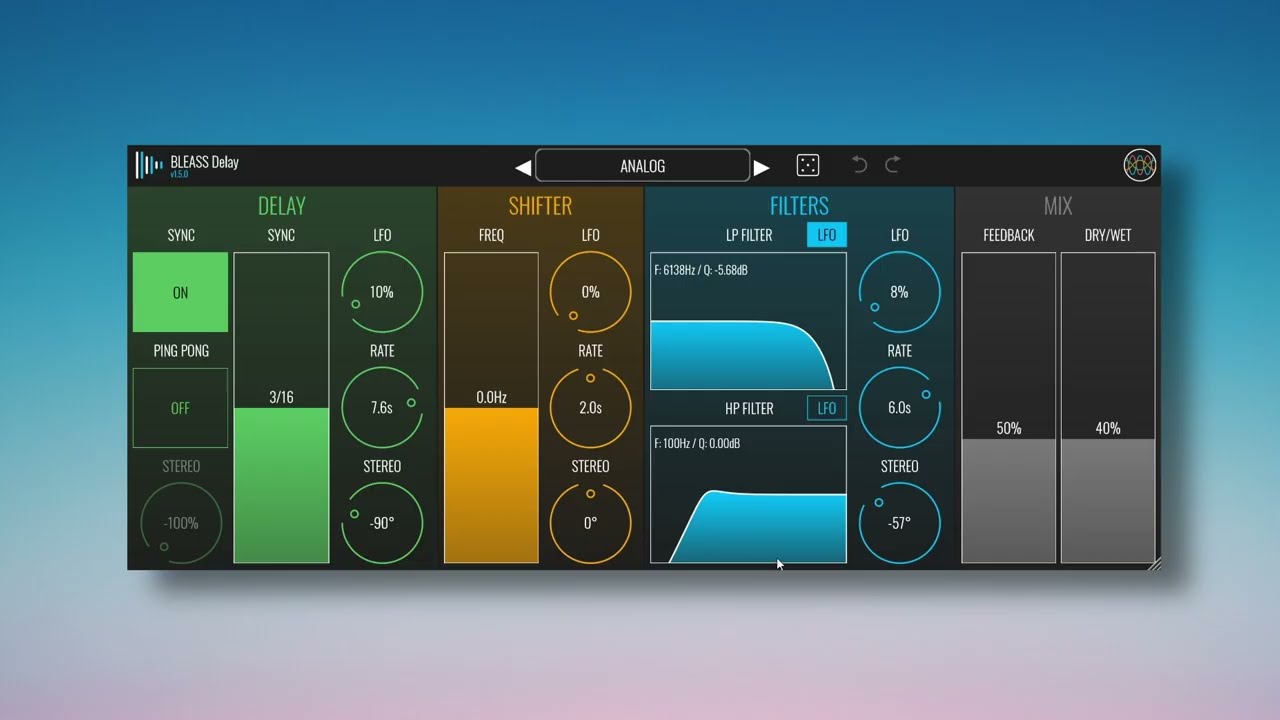Click the shifter FREQ 0.0Hz slider
The image size is (1280, 720).
[491, 408]
